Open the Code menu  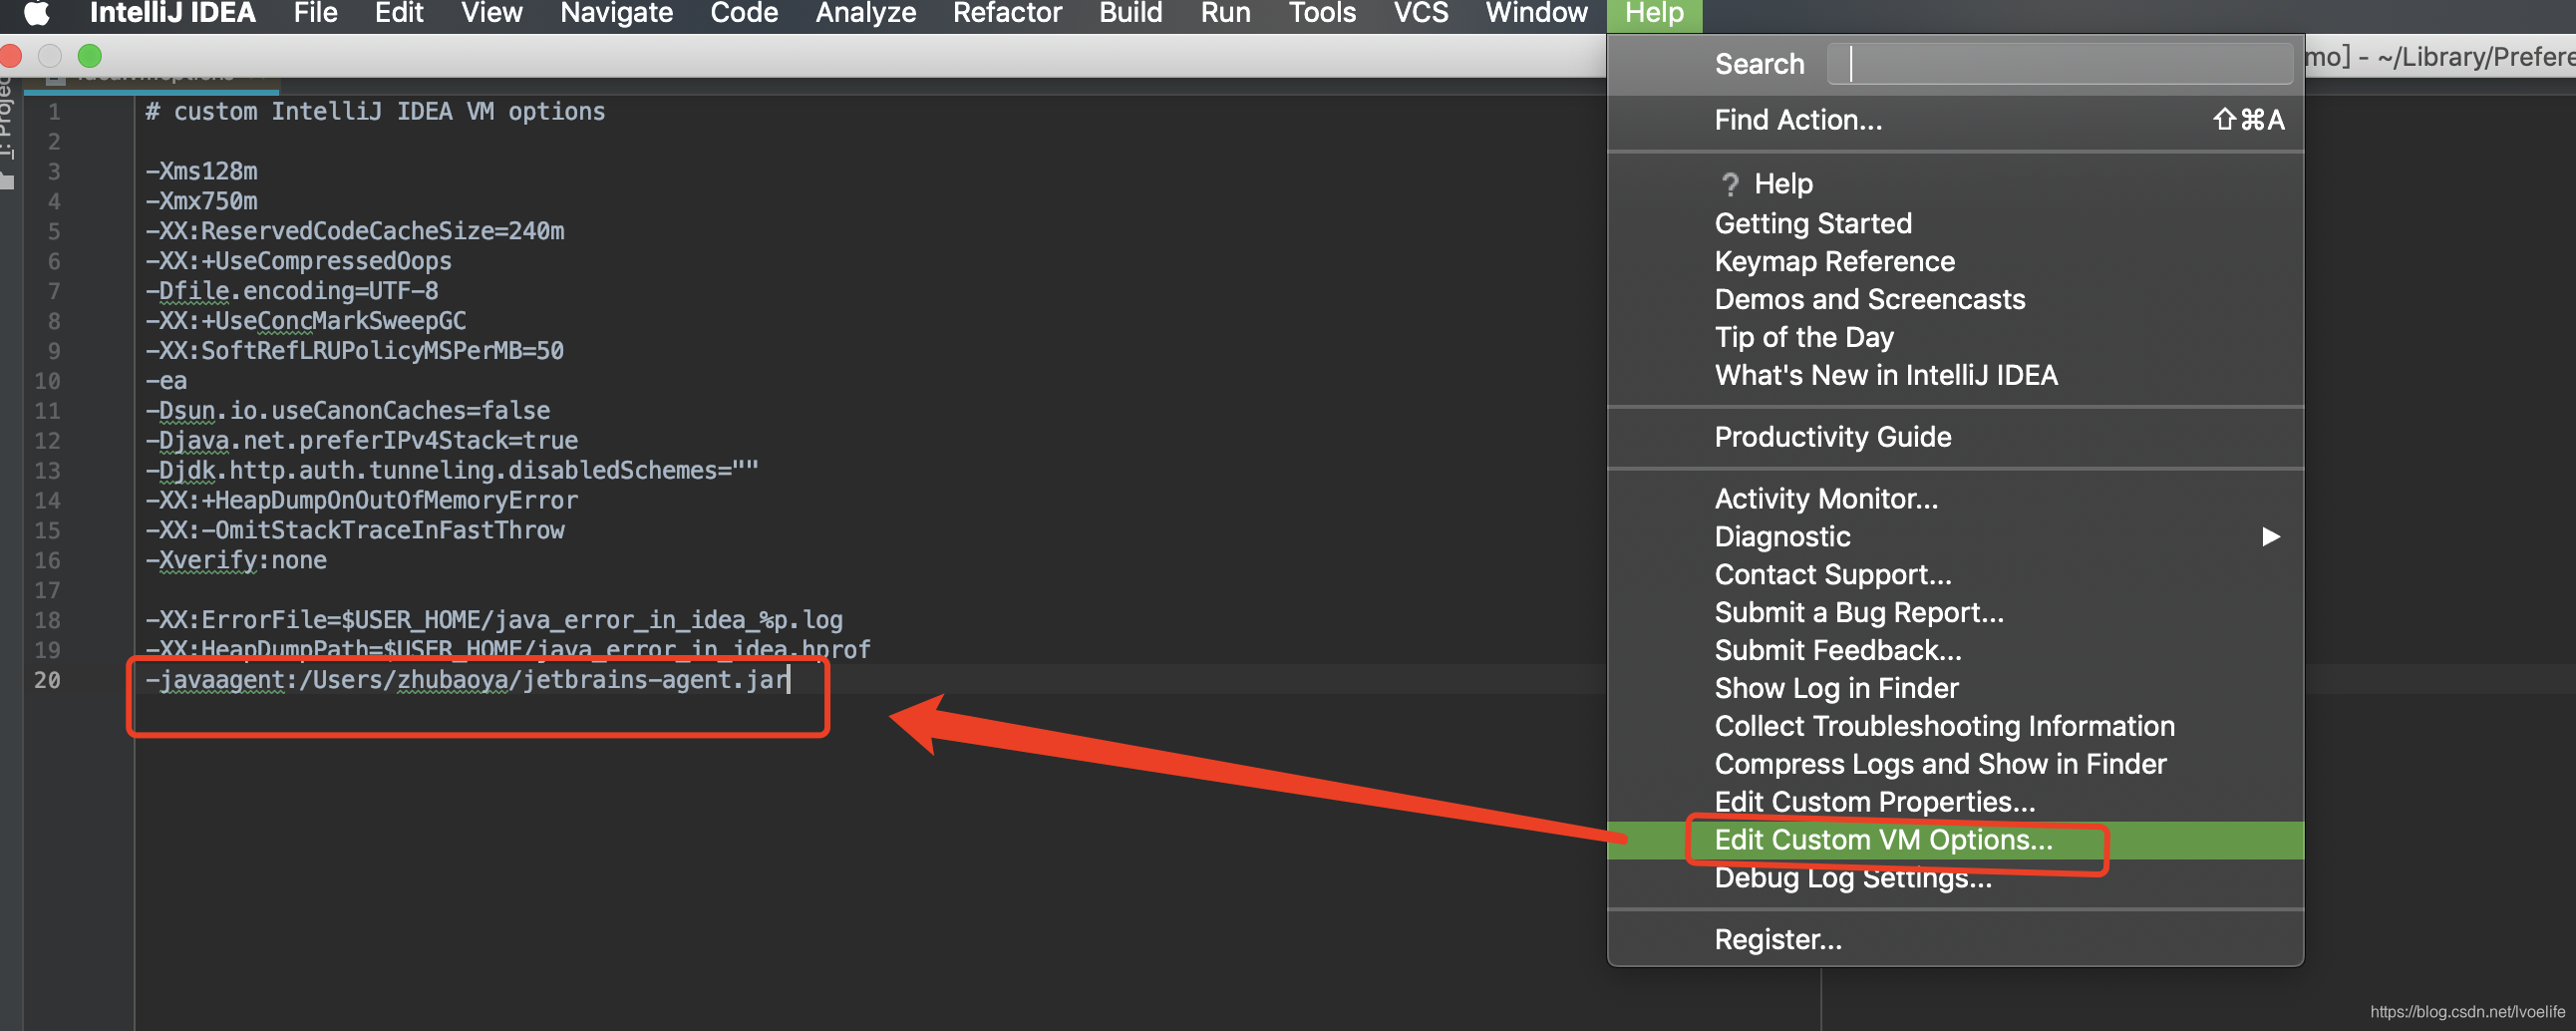pyautogui.click(x=744, y=13)
